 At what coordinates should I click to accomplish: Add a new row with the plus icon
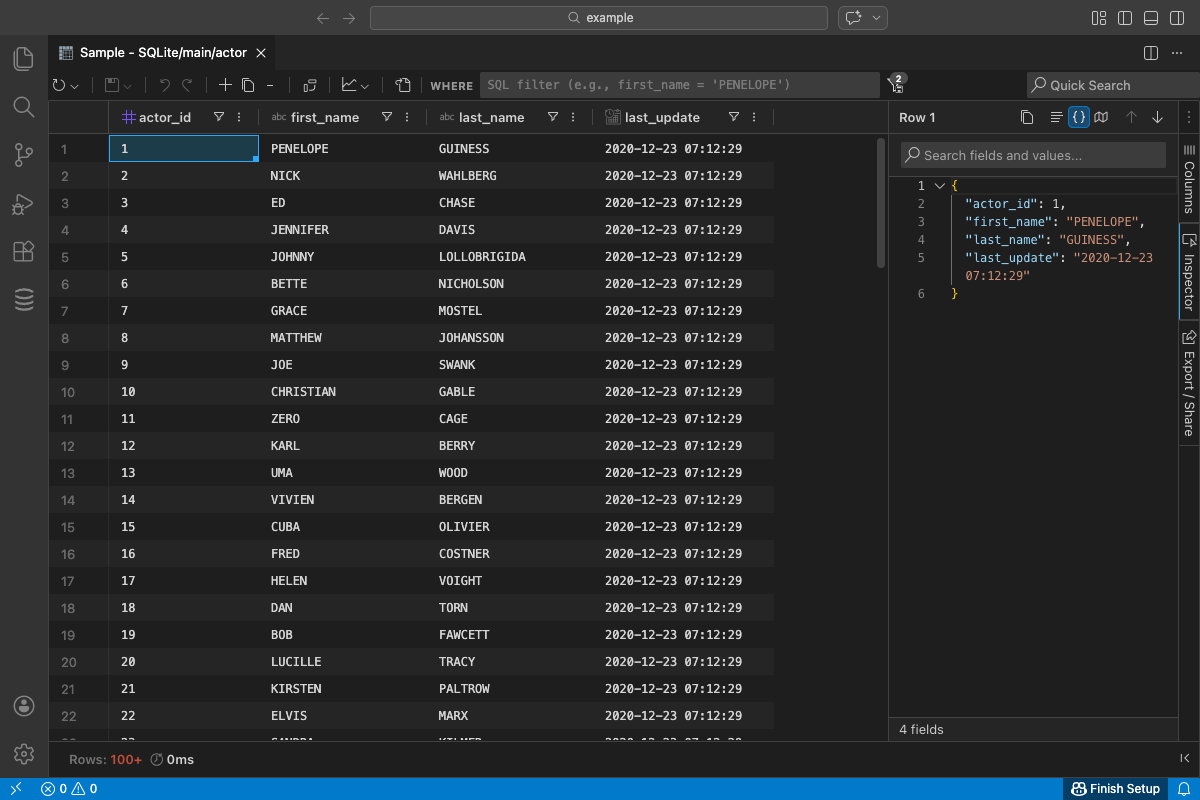click(225, 85)
